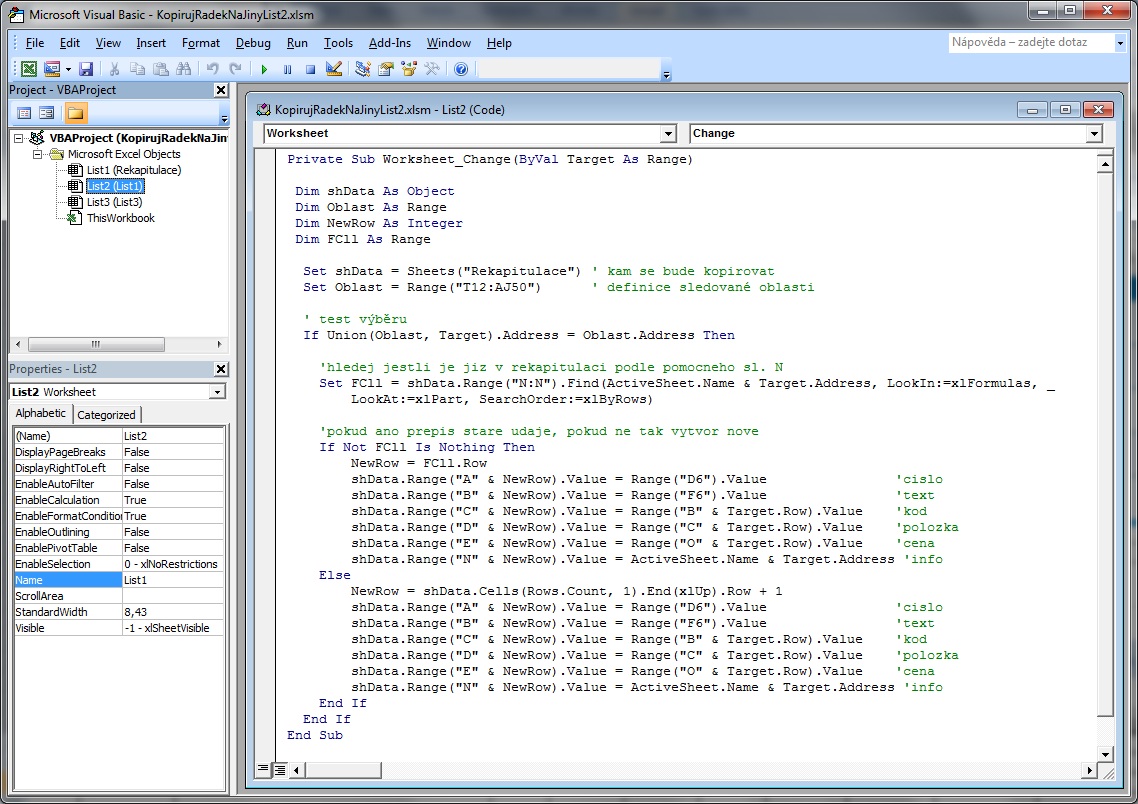Open the Change procedure dropdown
This screenshot has width=1138, height=804.
click(x=1094, y=134)
